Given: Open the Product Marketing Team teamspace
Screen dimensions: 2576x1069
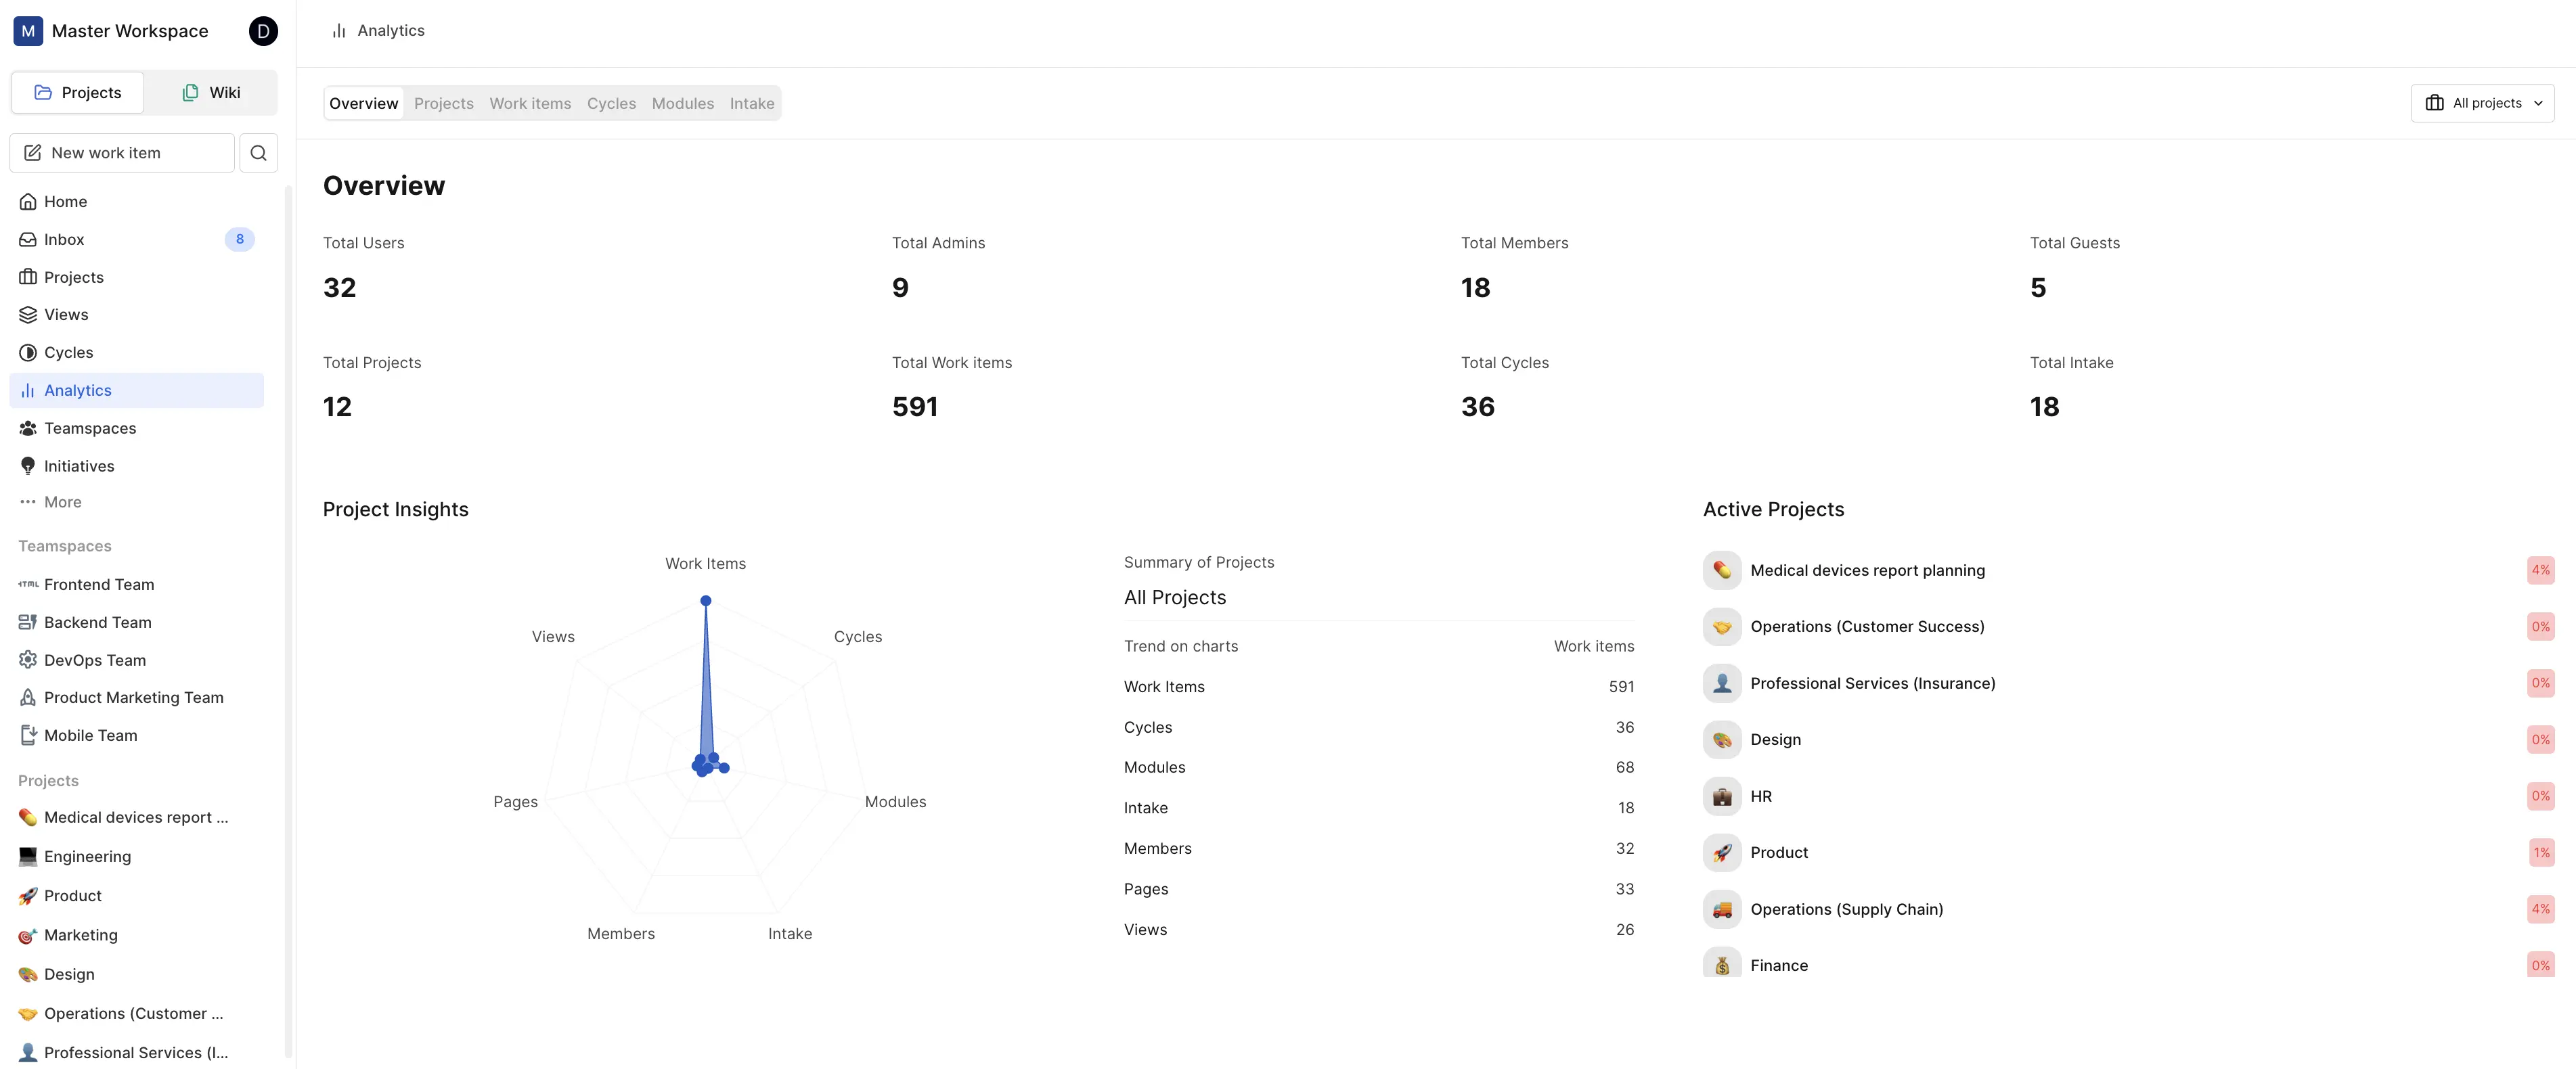Looking at the screenshot, I should 136,697.
